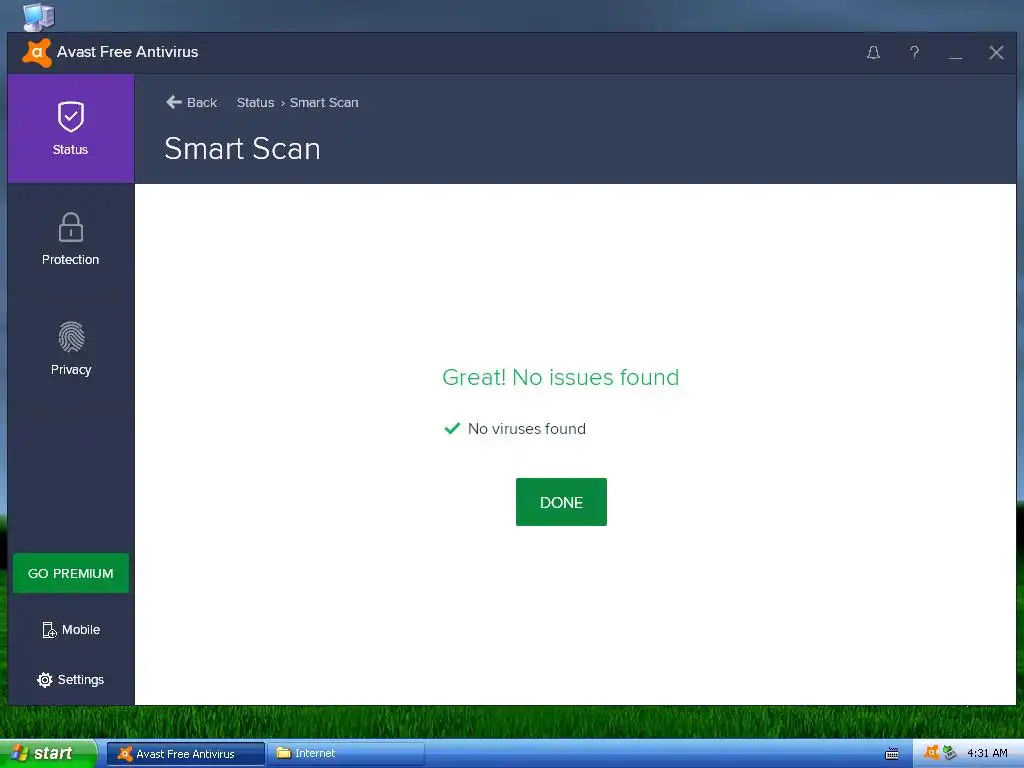The width and height of the screenshot is (1024, 768).
Task: Select Avast Free Antivirus taskbar button
Action: click(186, 754)
